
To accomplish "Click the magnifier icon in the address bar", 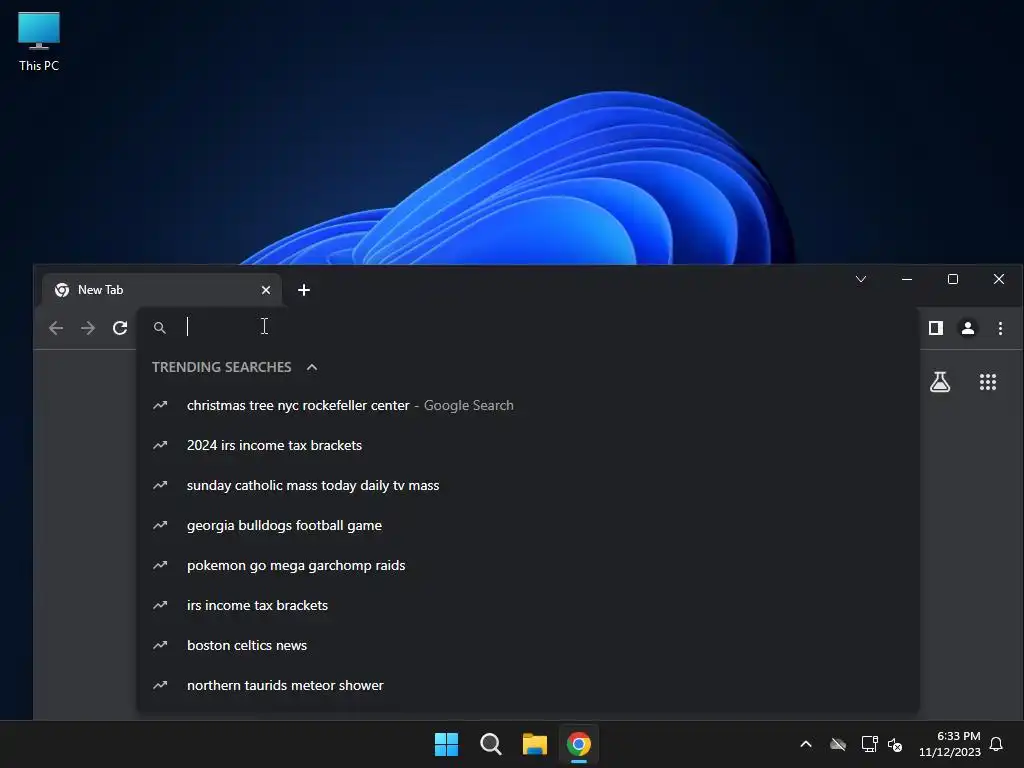I will click(159, 328).
